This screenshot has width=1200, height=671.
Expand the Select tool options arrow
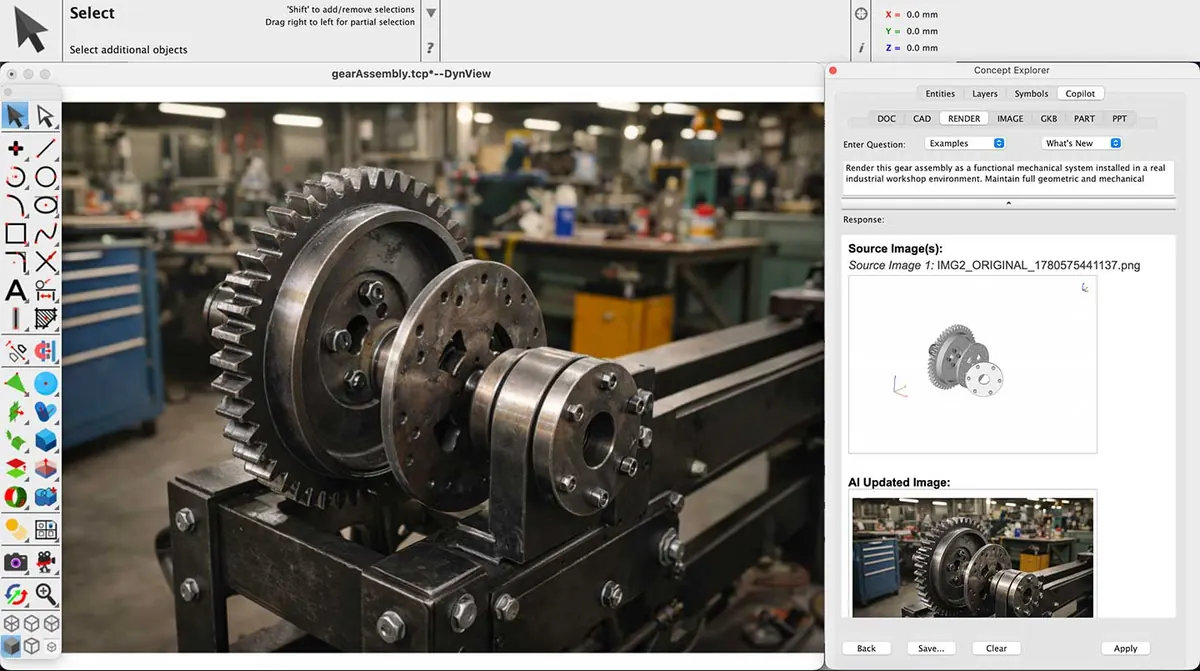[x=431, y=13]
